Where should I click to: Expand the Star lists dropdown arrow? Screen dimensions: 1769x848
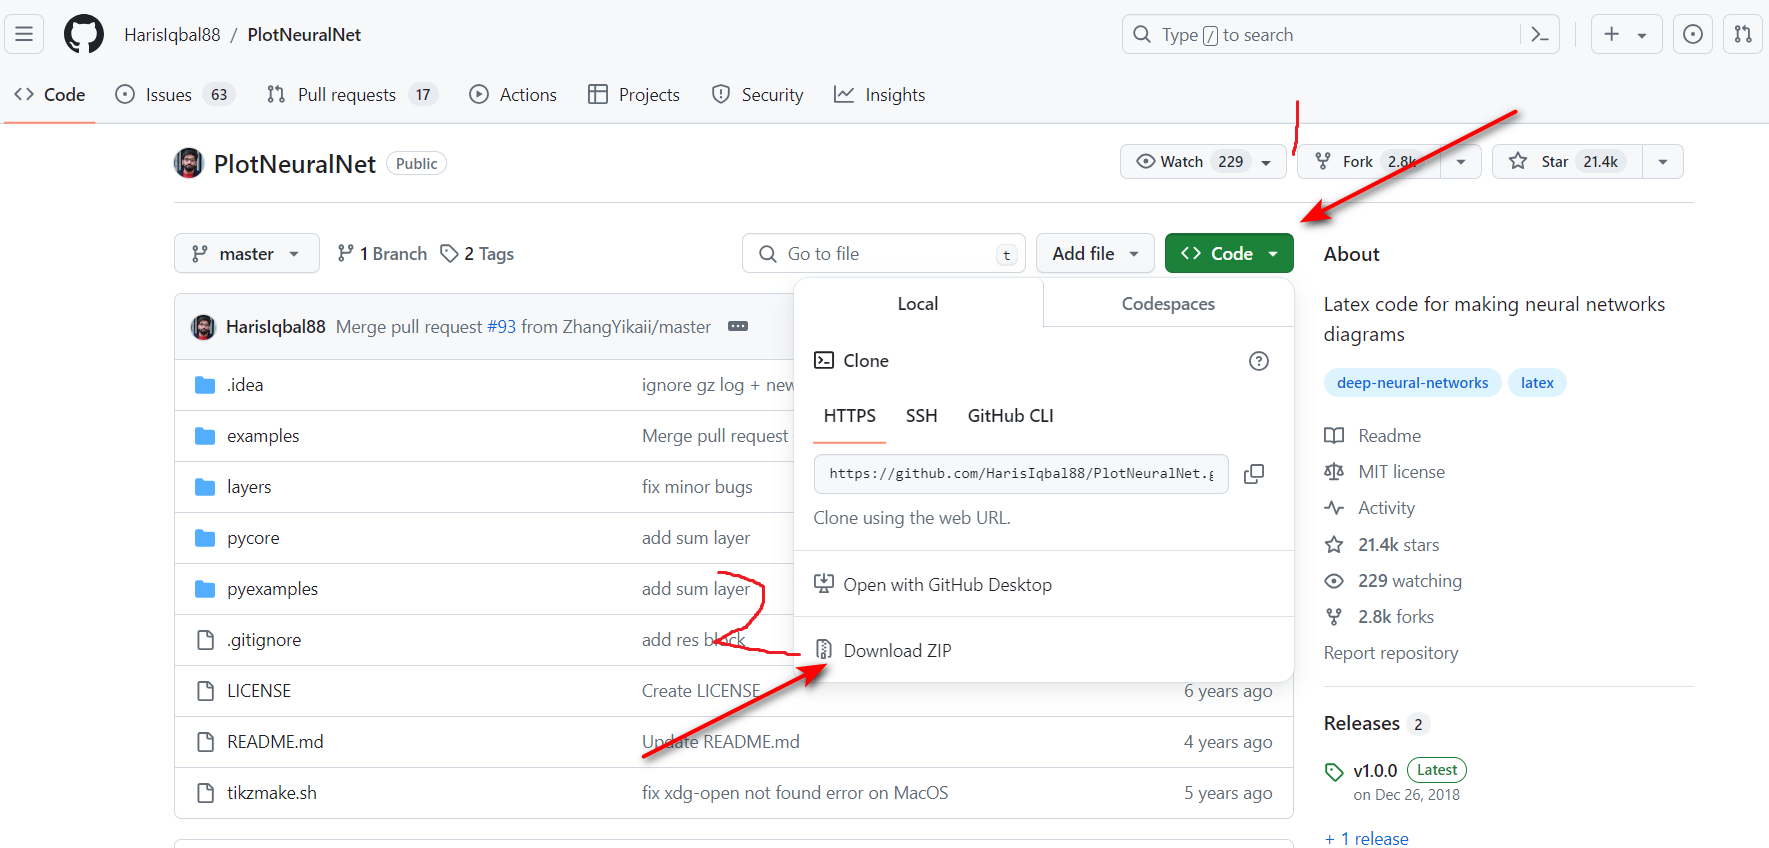(1663, 162)
